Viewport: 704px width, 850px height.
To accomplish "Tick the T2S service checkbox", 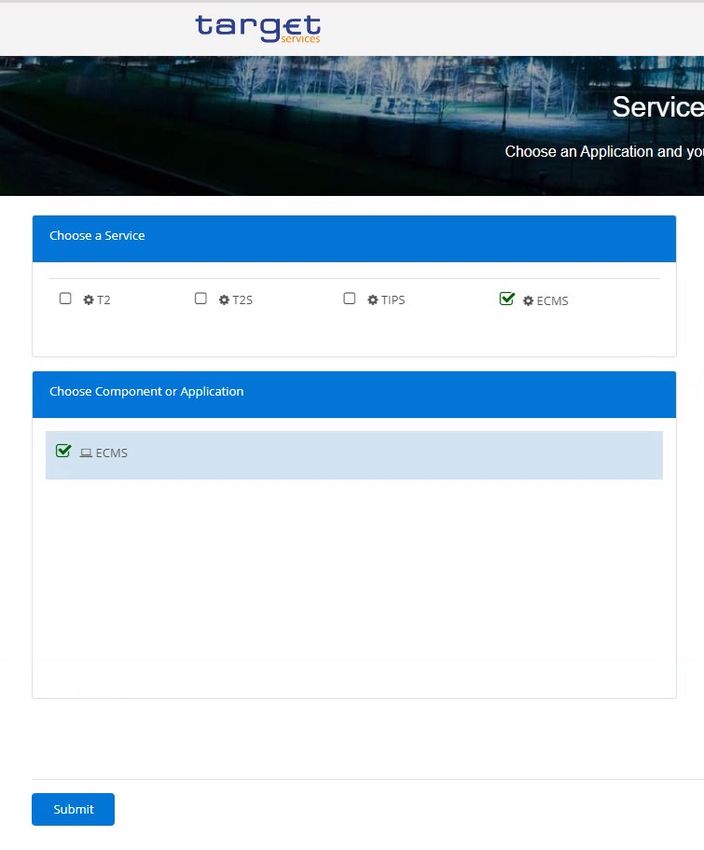I will [x=201, y=299].
